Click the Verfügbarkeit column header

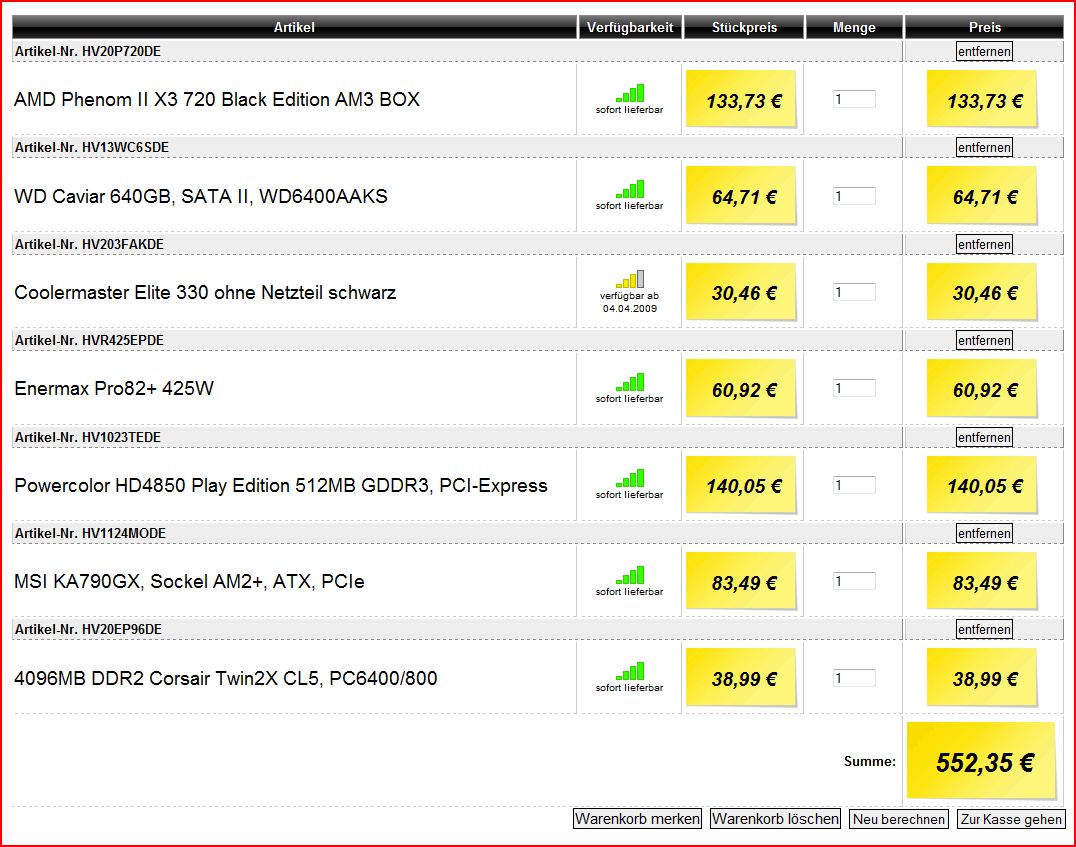pos(630,27)
